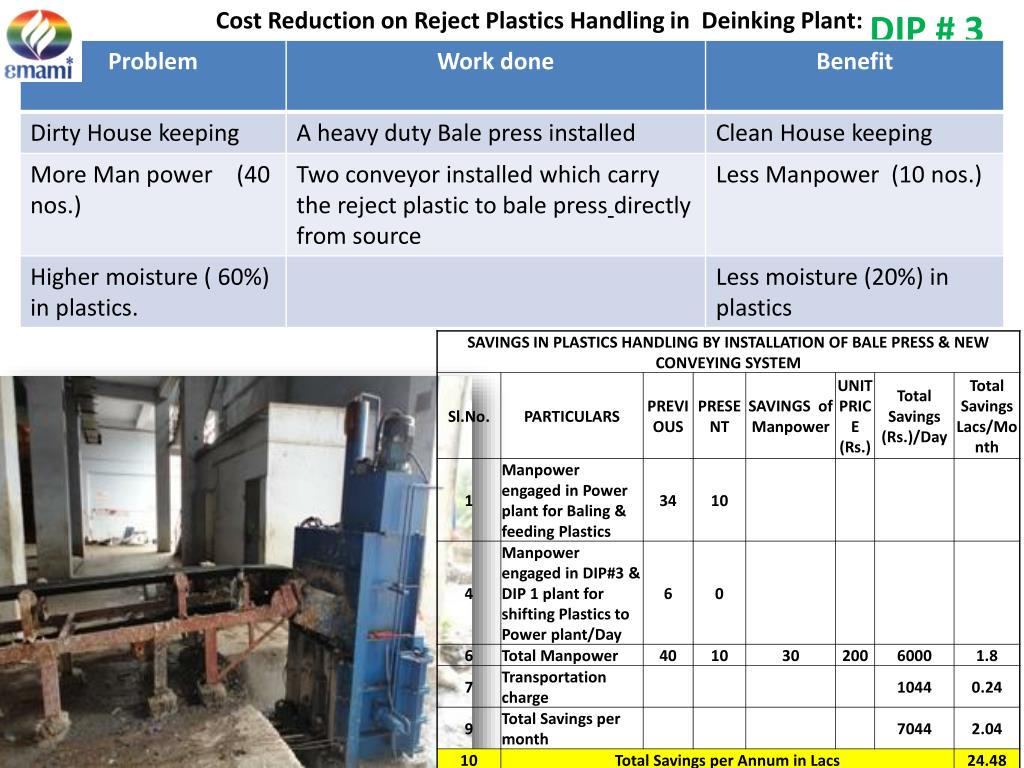Click the present value '0' cell

tap(719, 594)
